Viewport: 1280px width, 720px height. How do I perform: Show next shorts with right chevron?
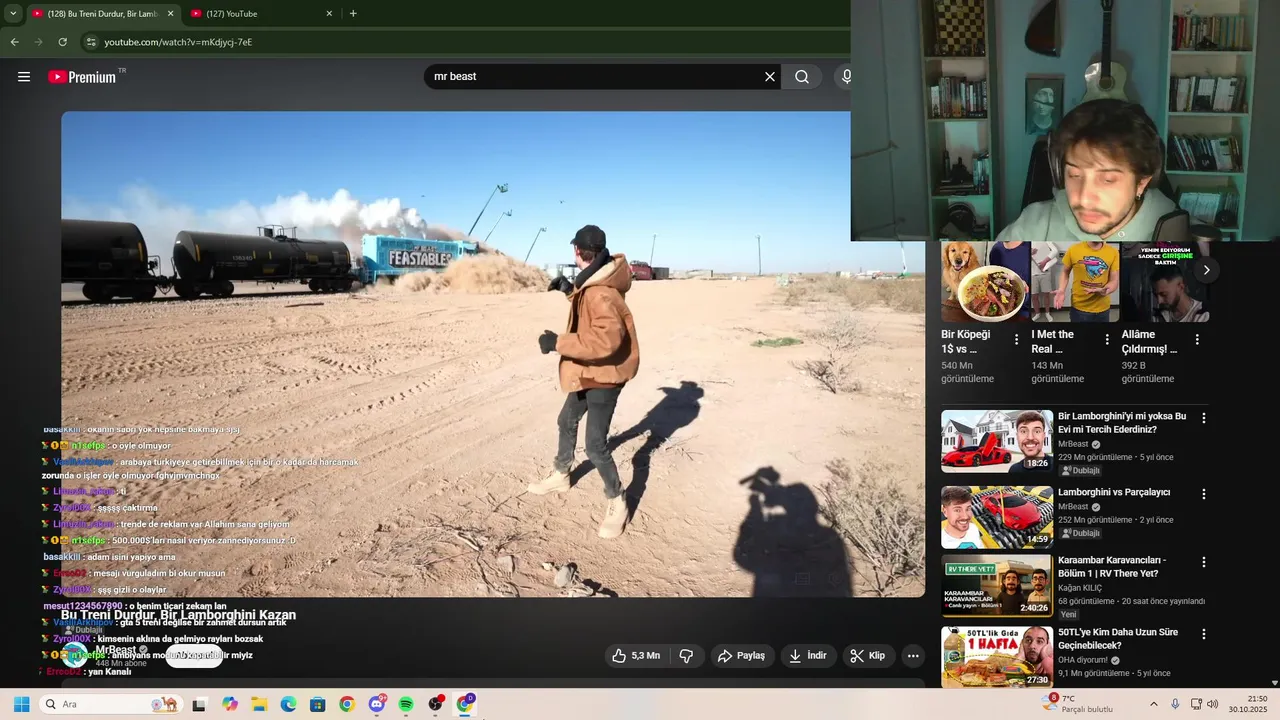click(1206, 270)
